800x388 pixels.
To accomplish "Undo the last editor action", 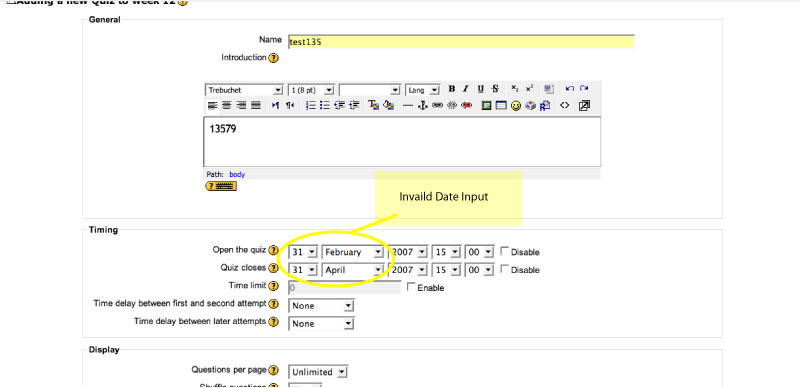I will pos(570,89).
